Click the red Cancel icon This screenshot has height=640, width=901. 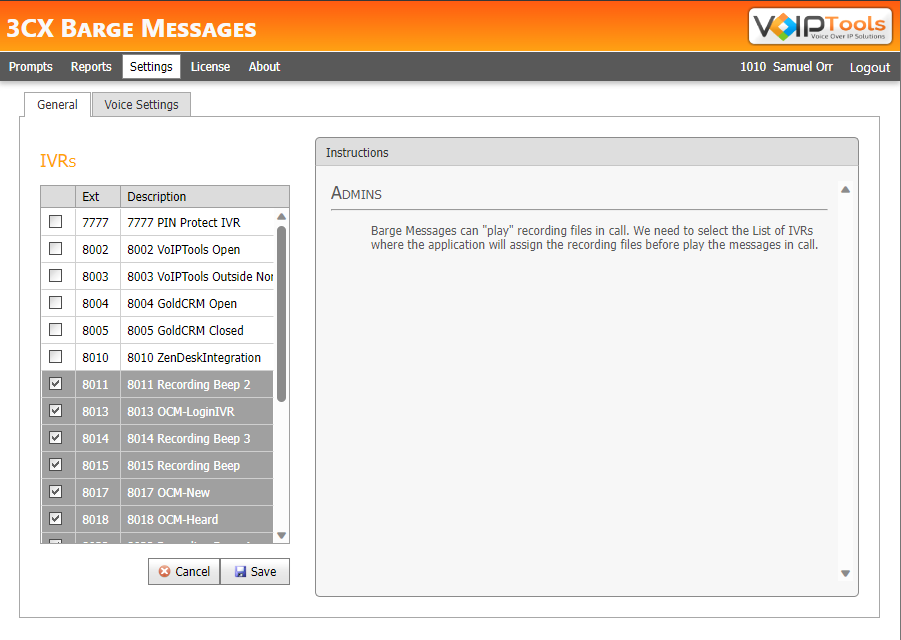[x=164, y=571]
